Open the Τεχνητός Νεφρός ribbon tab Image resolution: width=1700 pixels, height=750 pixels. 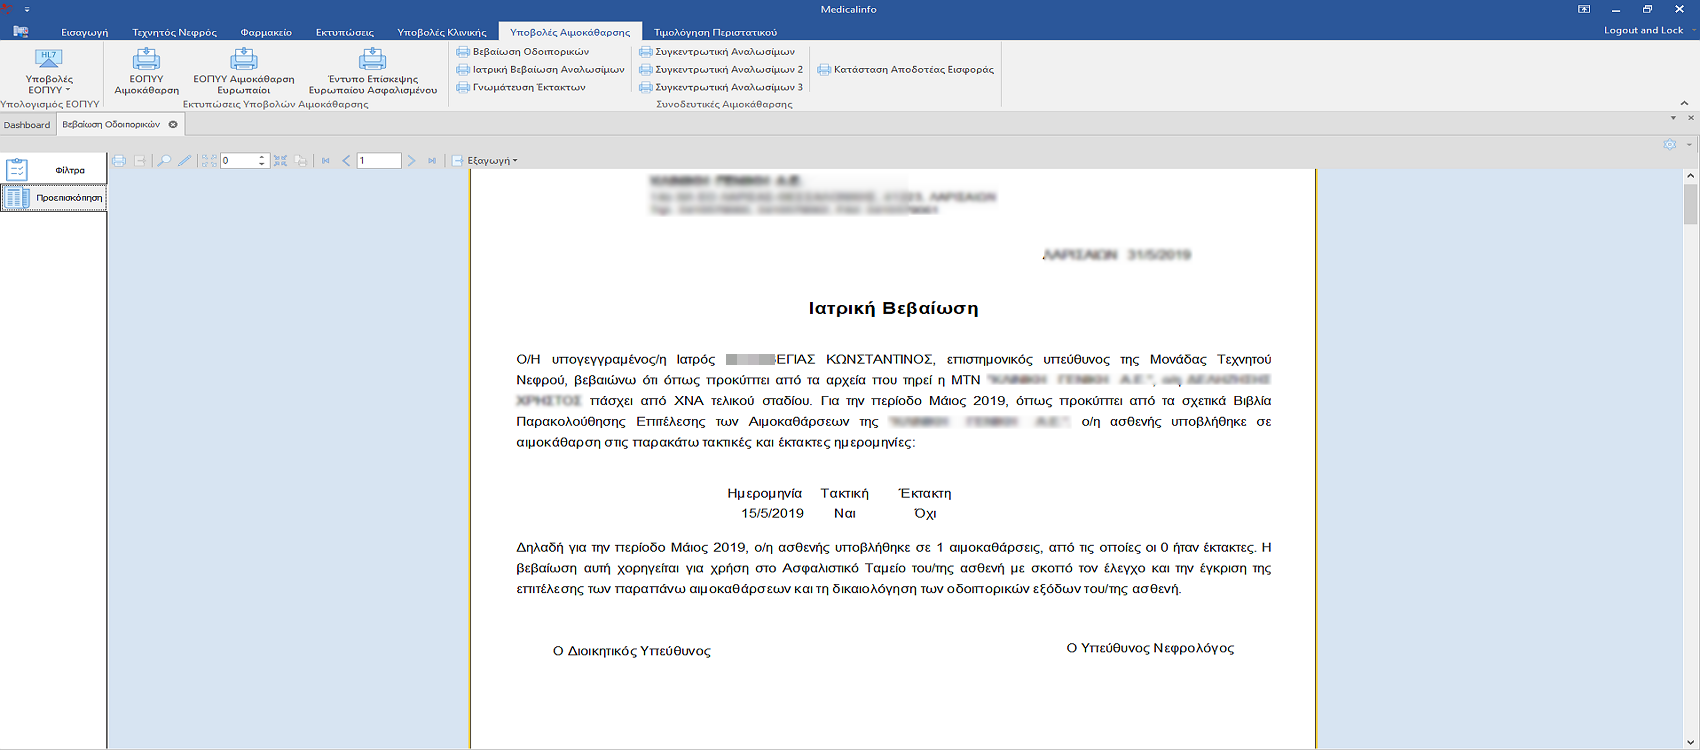[174, 32]
